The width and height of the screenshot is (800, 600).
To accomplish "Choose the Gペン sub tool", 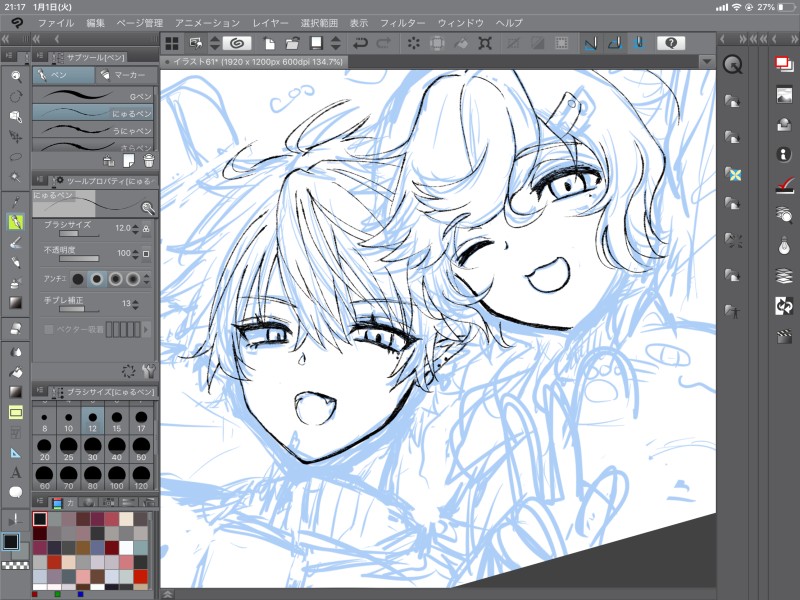I will (93, 96).
